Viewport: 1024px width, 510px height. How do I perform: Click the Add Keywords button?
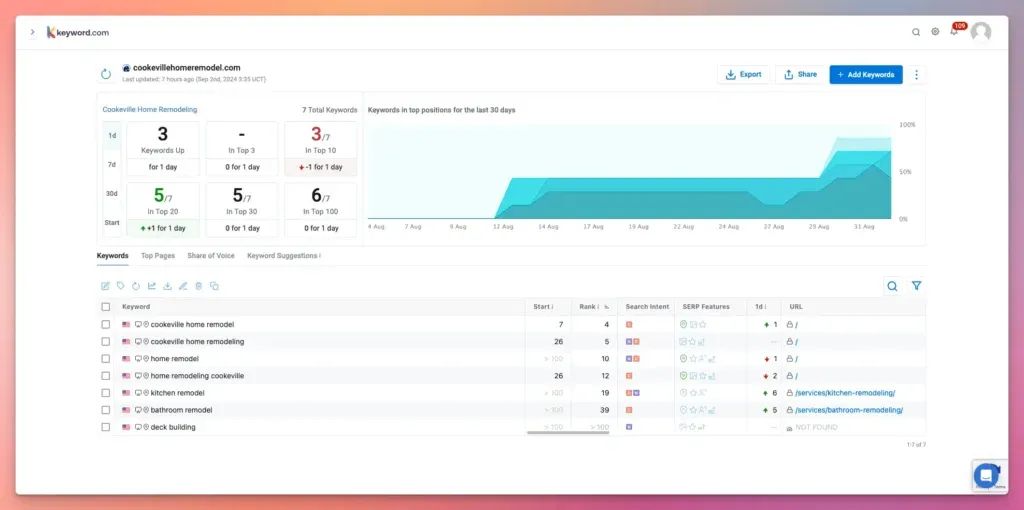tap(866, 74)
